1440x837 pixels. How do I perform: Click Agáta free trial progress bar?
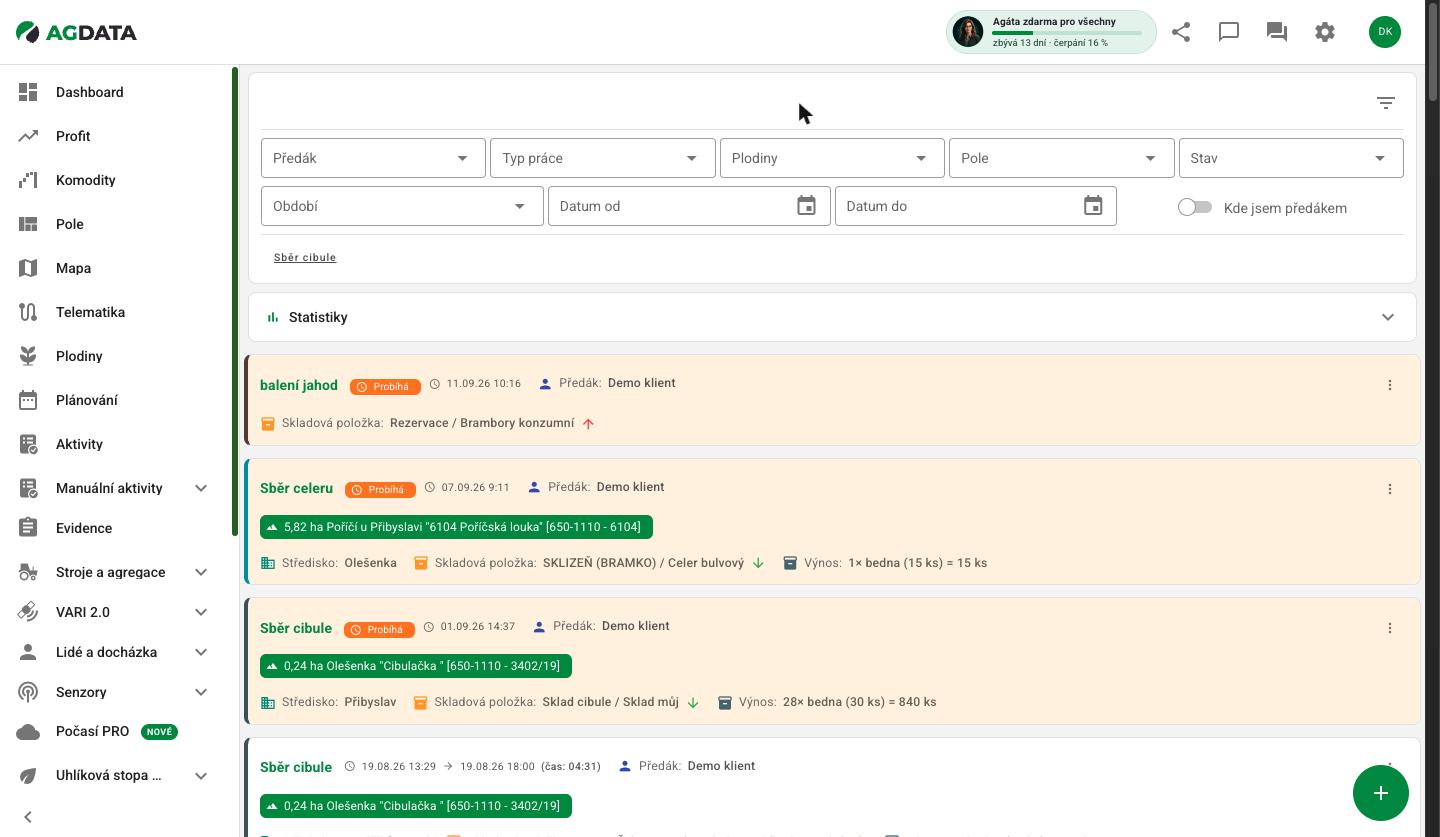point(1067,33)
